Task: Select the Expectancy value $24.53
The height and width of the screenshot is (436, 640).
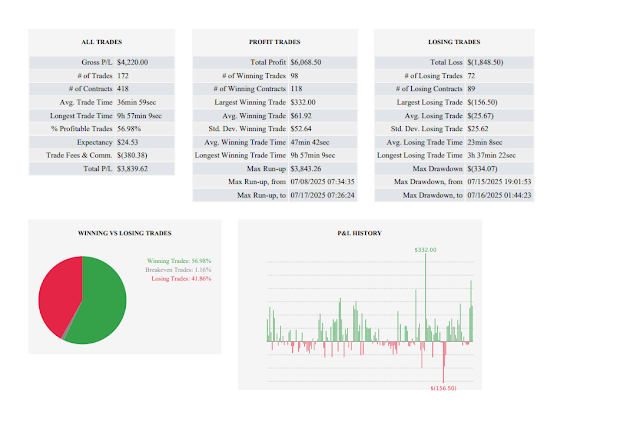Action: pyautogui.click(x=127, y=142)
